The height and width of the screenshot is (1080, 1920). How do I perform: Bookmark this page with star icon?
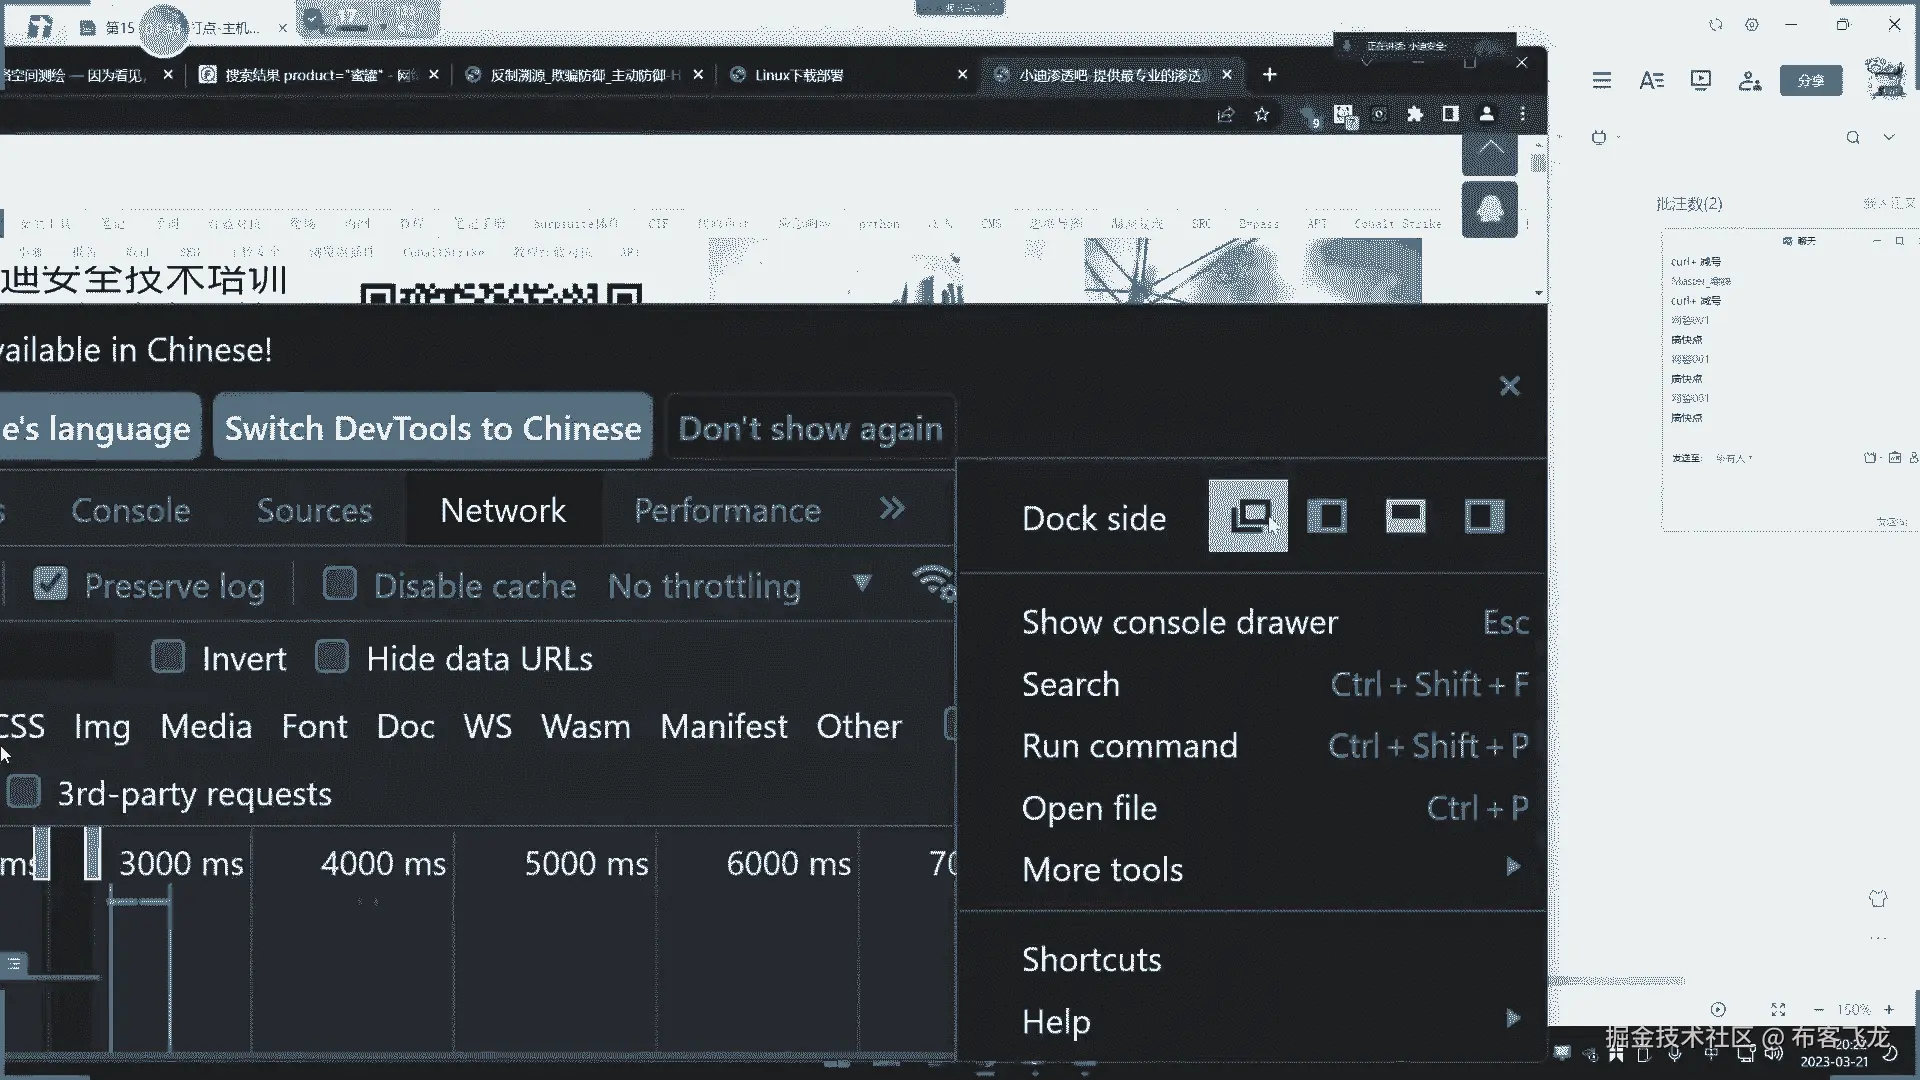click(x=1262, y=115)
